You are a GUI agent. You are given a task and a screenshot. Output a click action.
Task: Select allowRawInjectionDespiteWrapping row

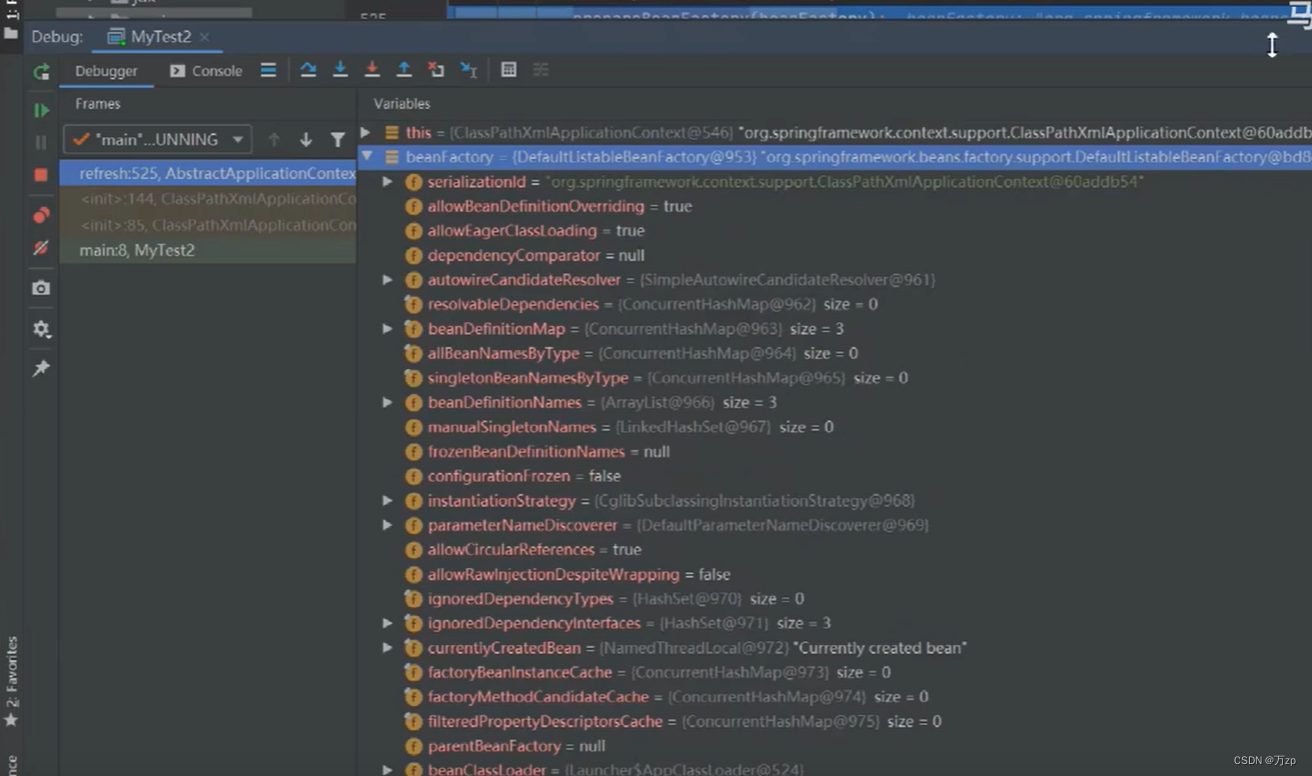(834, 574)
